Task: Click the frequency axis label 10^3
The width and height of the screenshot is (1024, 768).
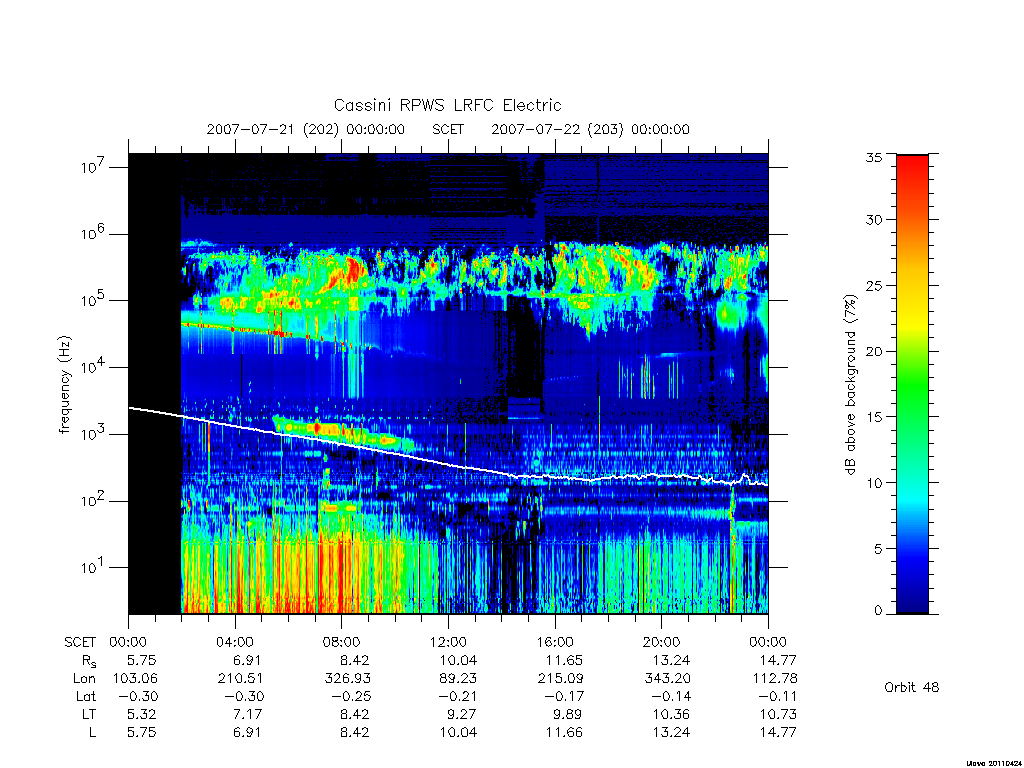Action: (94, 434)
